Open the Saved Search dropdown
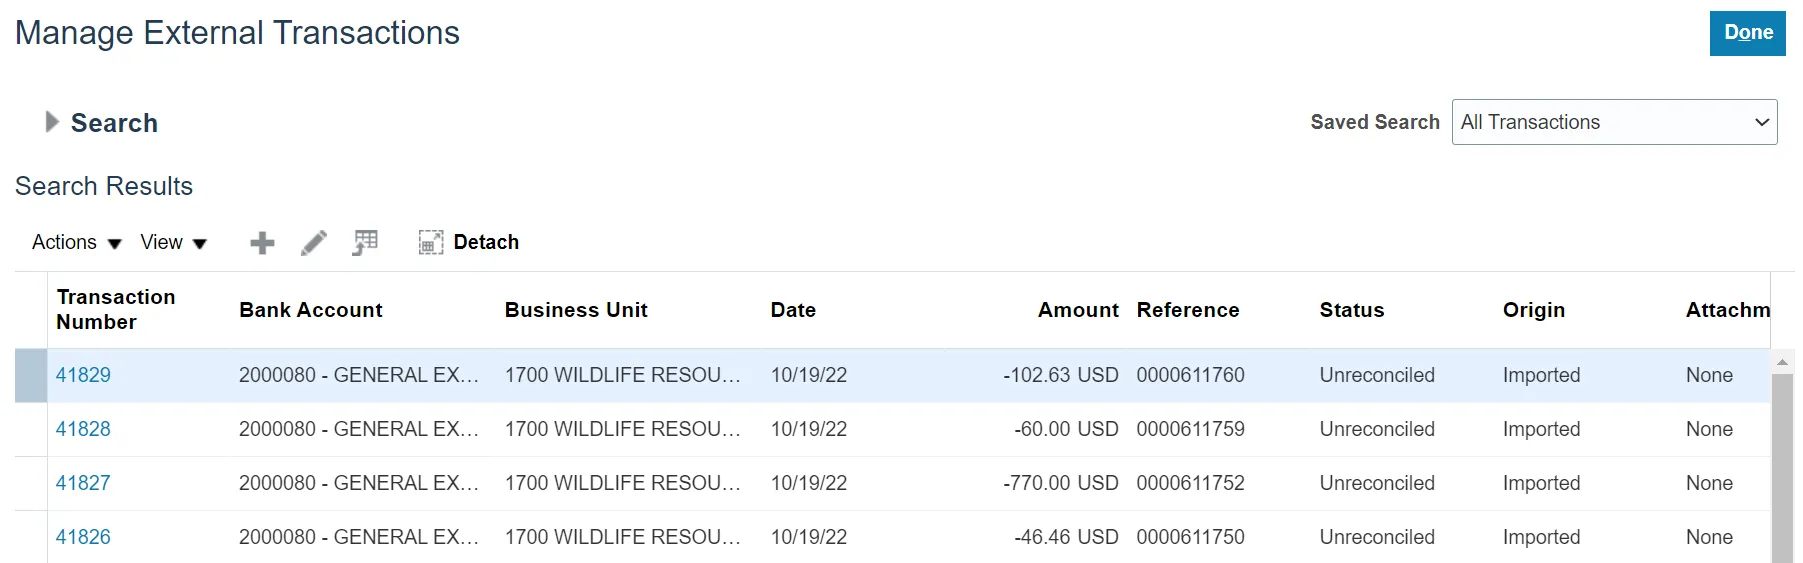The image size is (1803, 563). pos(1614,122)
